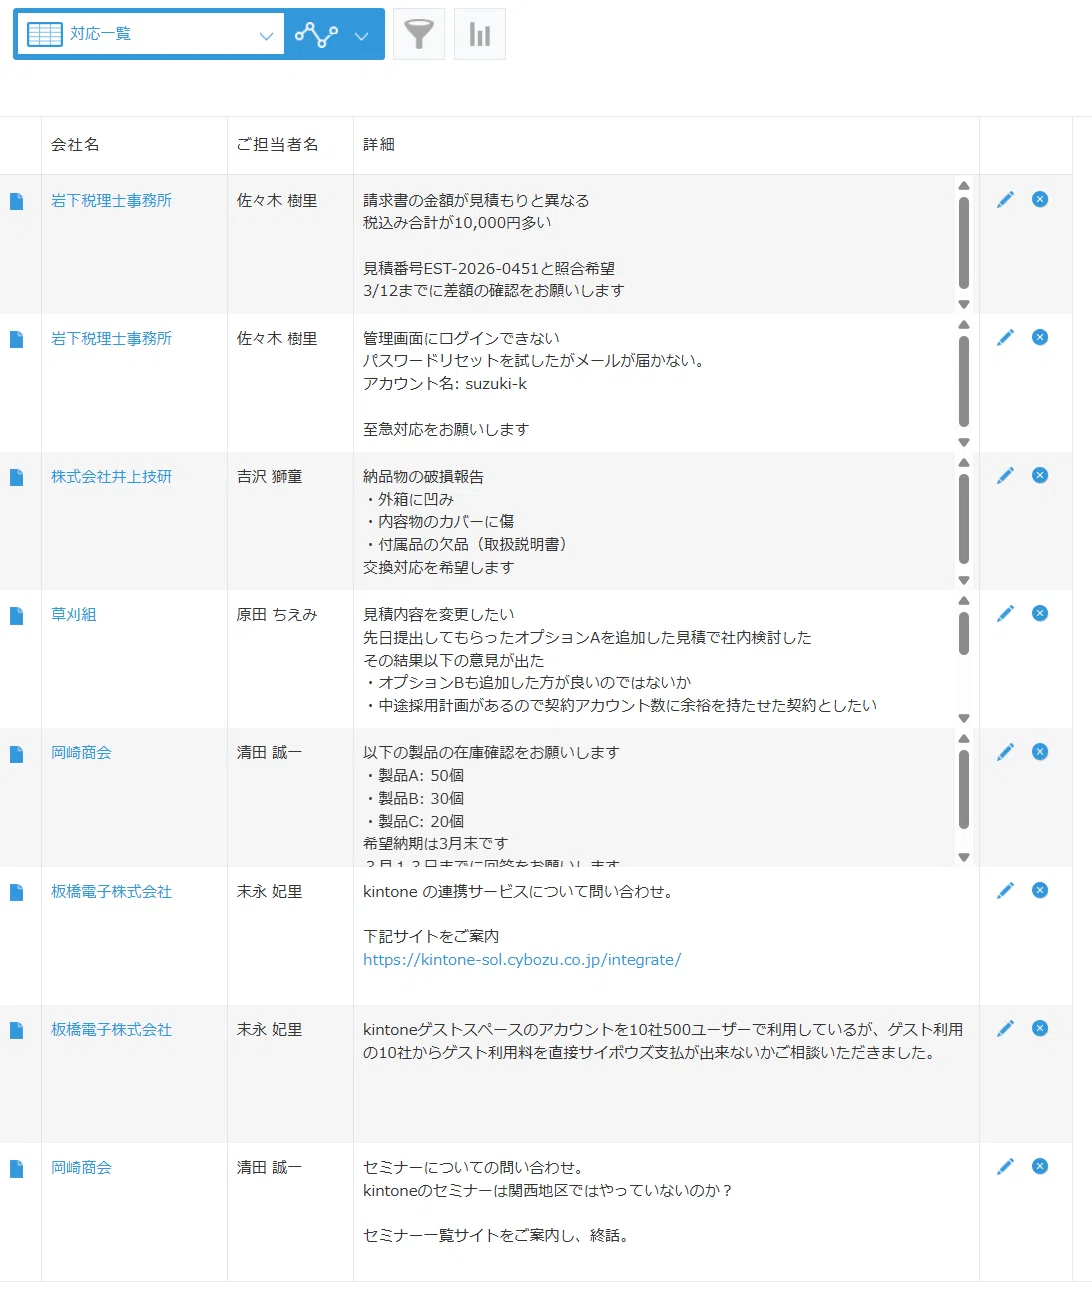Open 岡崎商会 link in the セミナー row
The height and width of the screenshot is (1298, 1092).
(82, 1168)
